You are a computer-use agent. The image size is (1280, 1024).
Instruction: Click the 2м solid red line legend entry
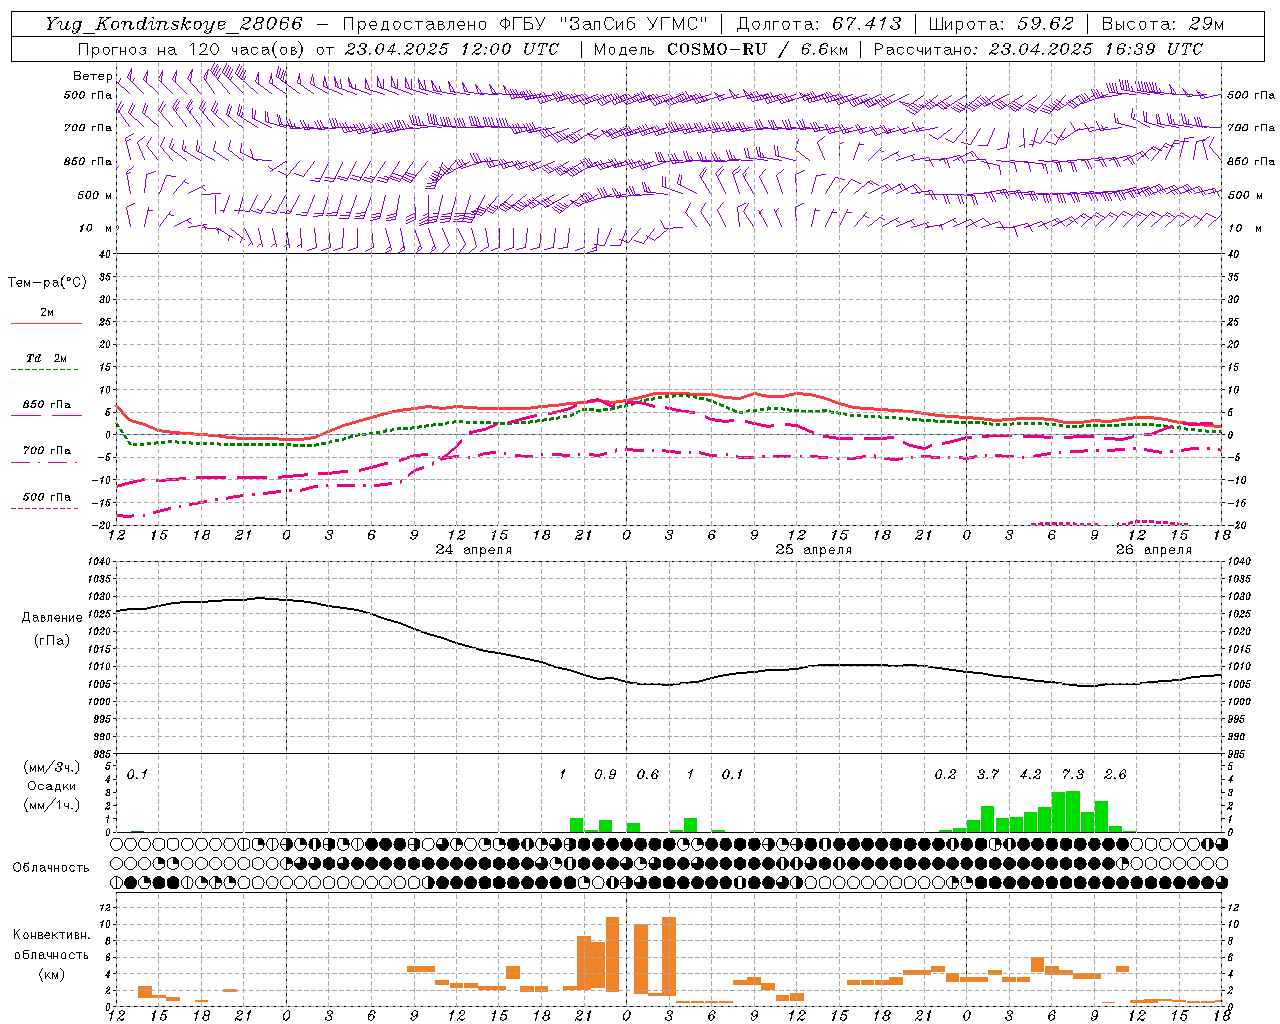tap(47, 316)
